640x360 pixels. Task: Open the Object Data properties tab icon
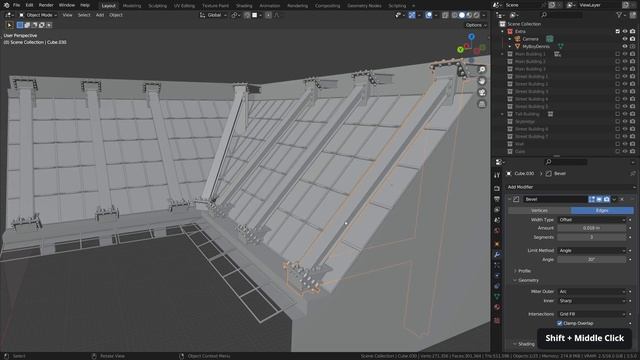(x=497, y=297)
